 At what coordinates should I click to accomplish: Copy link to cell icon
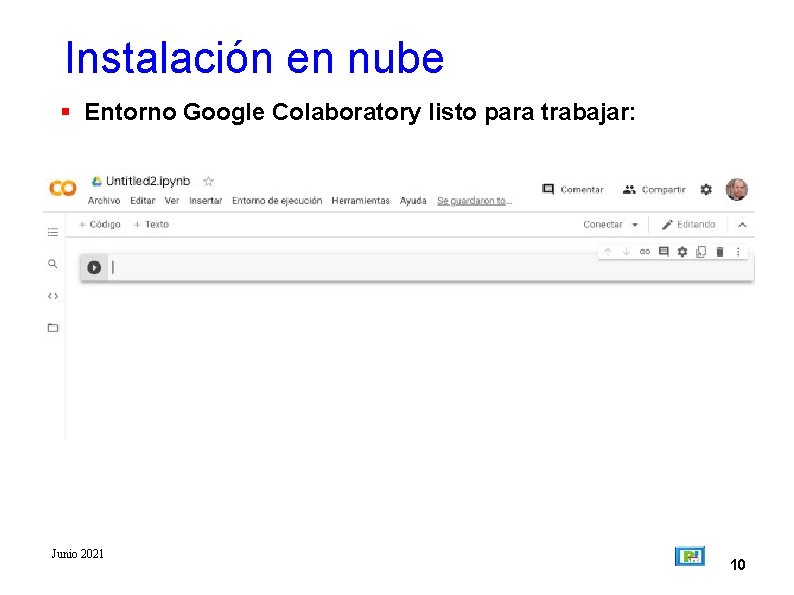645,251
